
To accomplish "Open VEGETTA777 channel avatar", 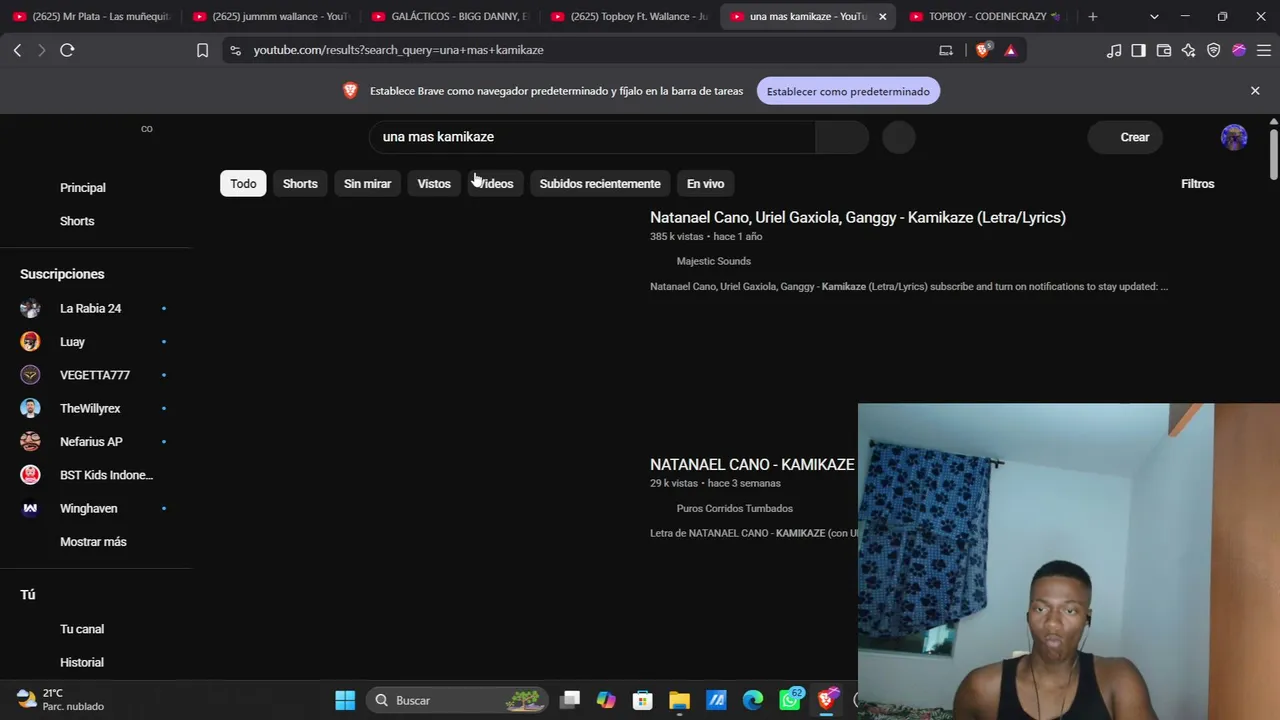I will coord(30,375).
